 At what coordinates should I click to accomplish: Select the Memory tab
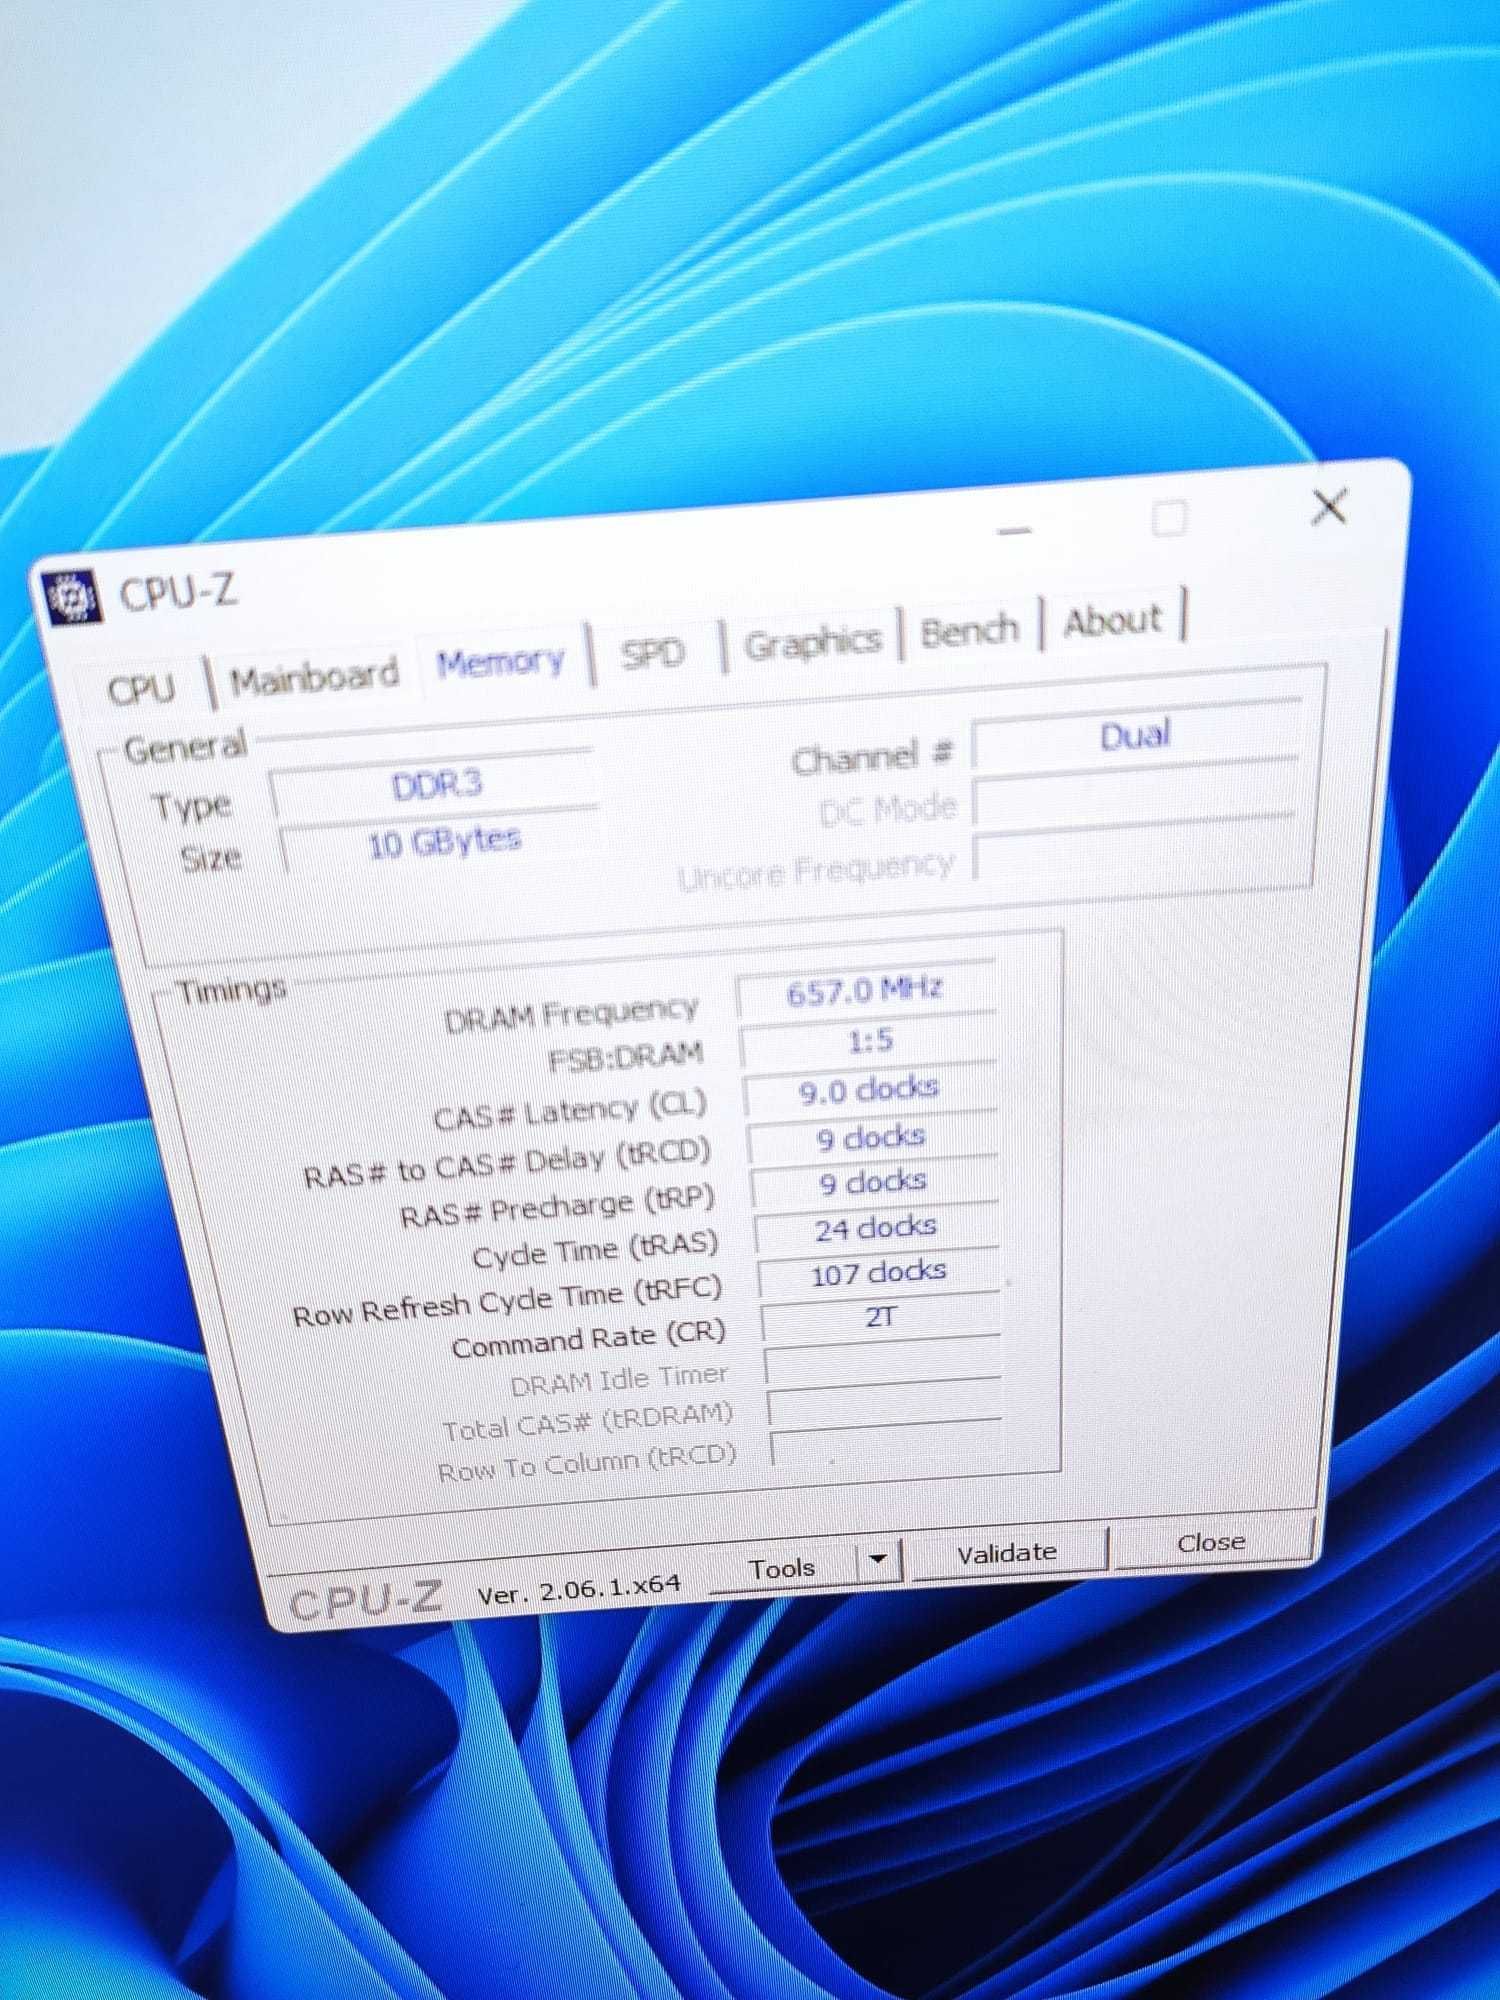[x=501, y=662]
